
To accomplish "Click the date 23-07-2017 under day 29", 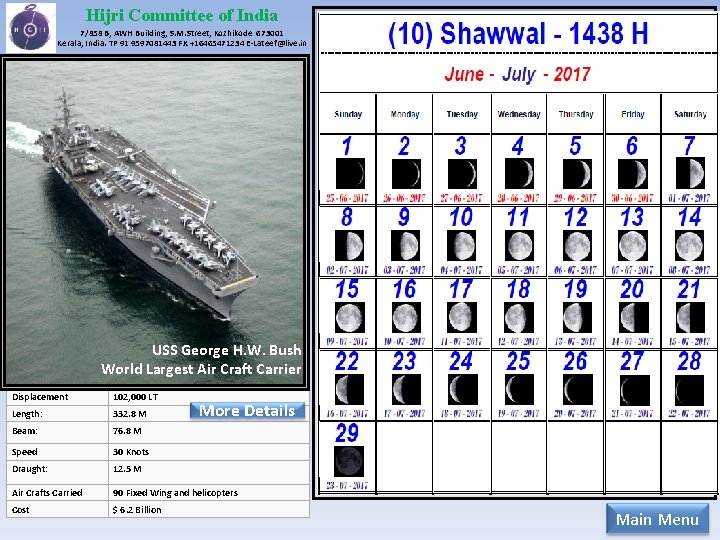I will pyautogui.click(x=347, y=485).
